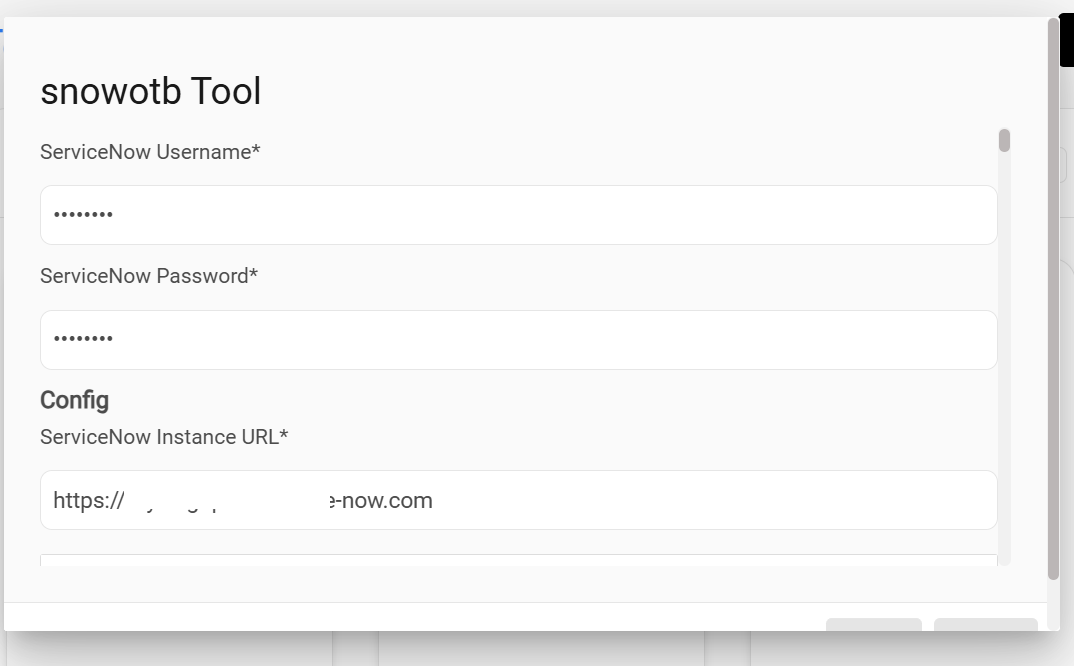Viewport: 1074px width, 666px height.
Task: Click the inner form scrollbar thumb
Action: [1004, 140]
